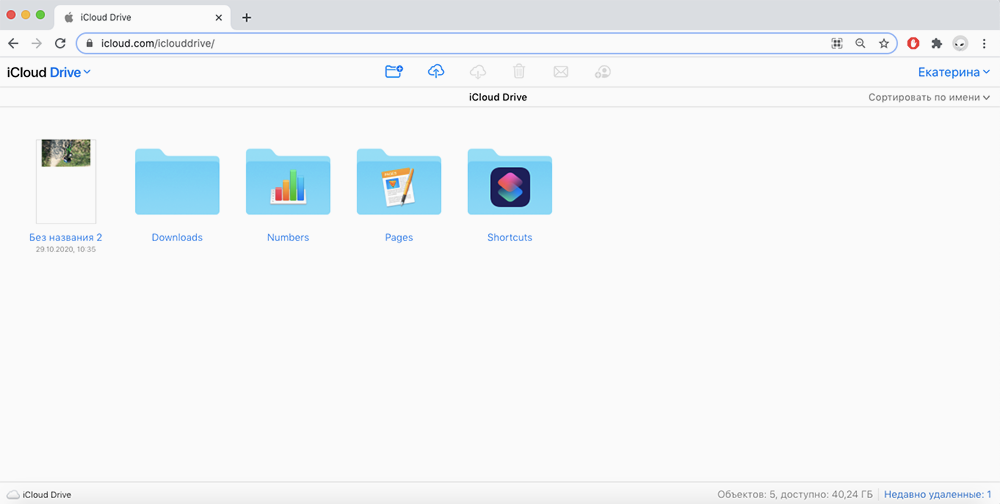Open a new browser tab
1000x504 pixels.
[x=247, y=17]
